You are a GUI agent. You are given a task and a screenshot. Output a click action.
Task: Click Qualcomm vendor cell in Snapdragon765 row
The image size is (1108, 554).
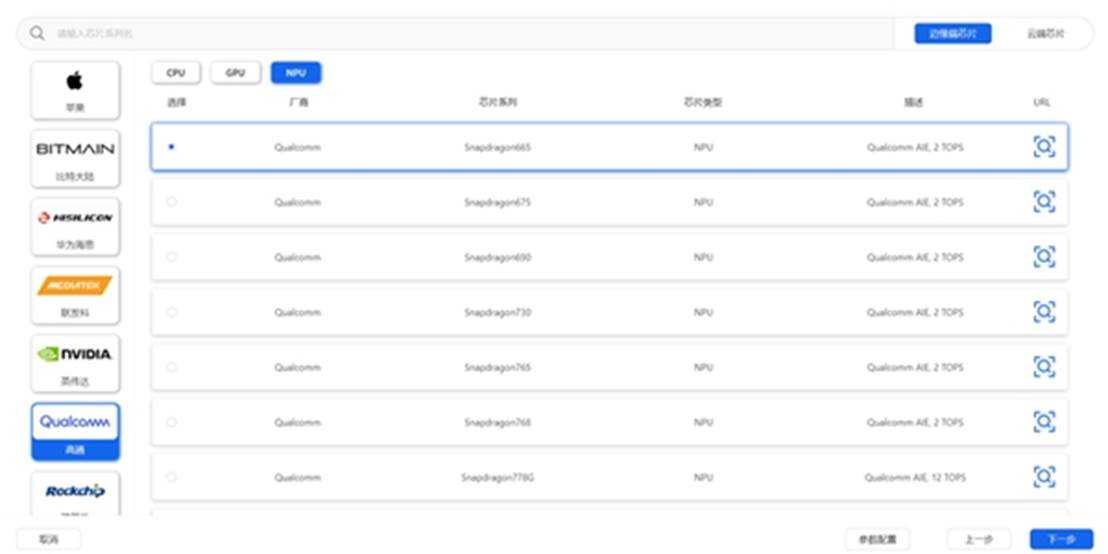click(x=297, y=367)
